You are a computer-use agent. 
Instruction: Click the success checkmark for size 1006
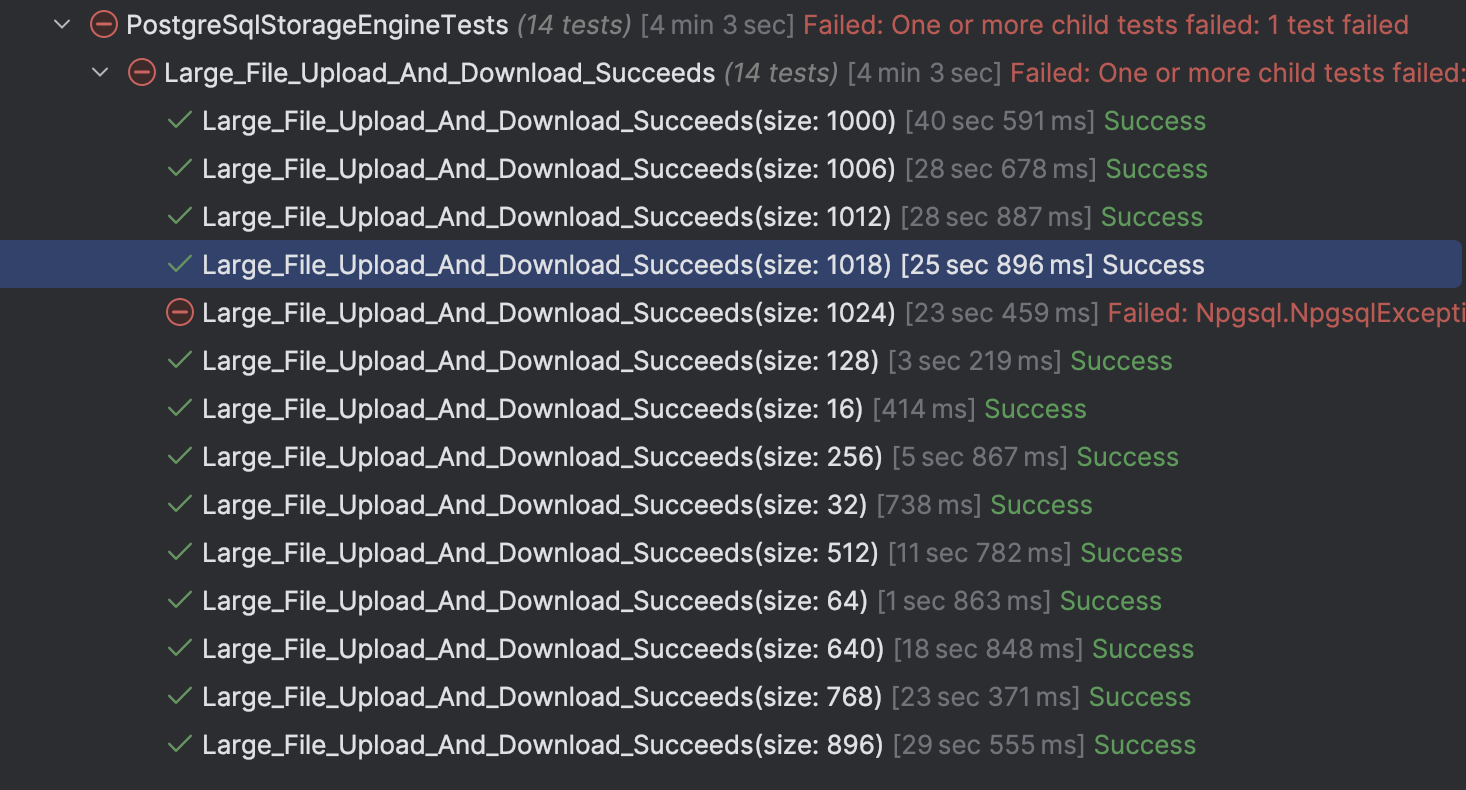179,169
